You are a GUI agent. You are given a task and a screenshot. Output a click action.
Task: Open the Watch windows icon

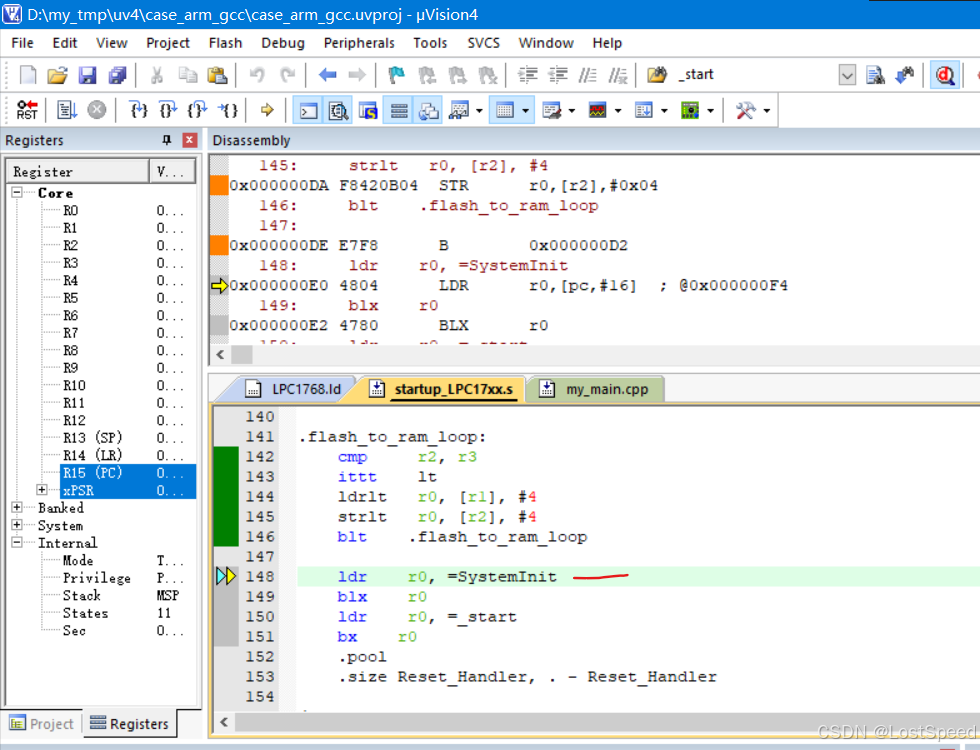click(459, 111)
